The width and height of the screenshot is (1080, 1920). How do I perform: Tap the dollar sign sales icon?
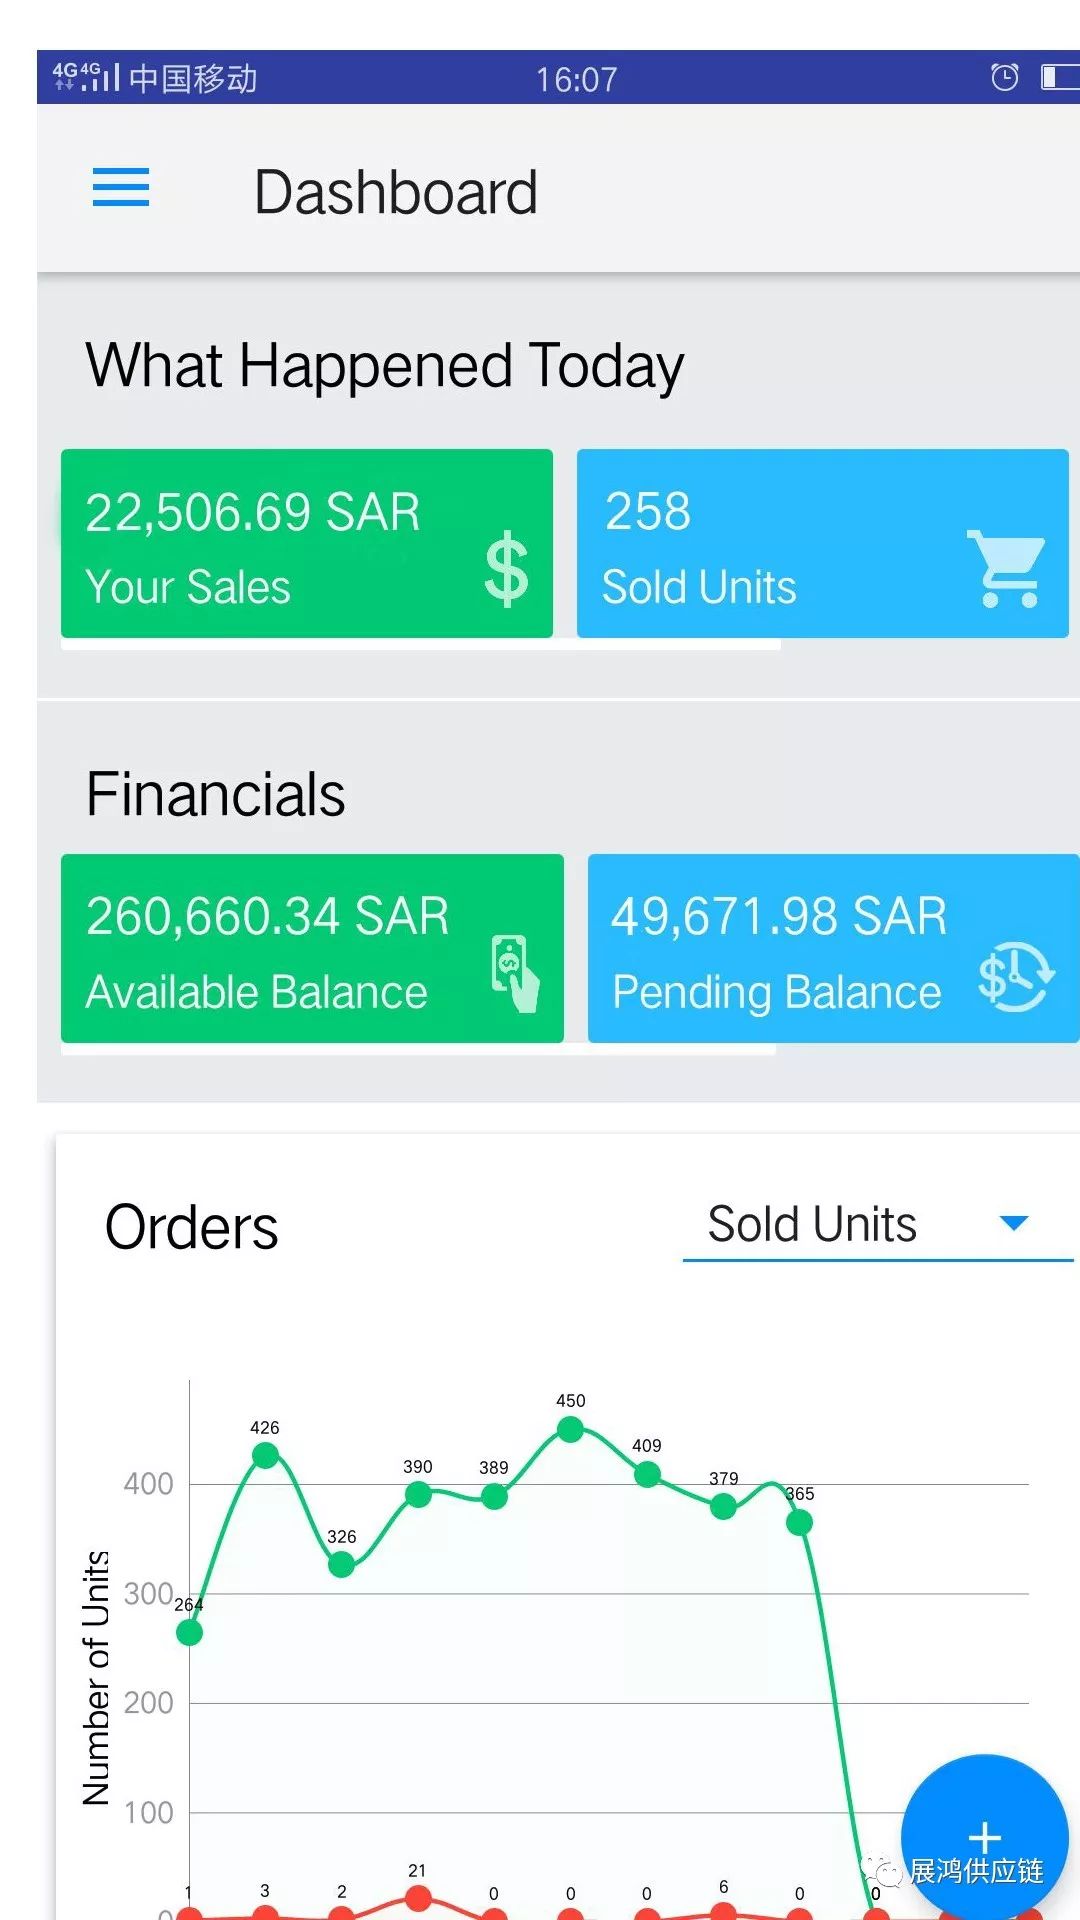(x=506, y=568)
